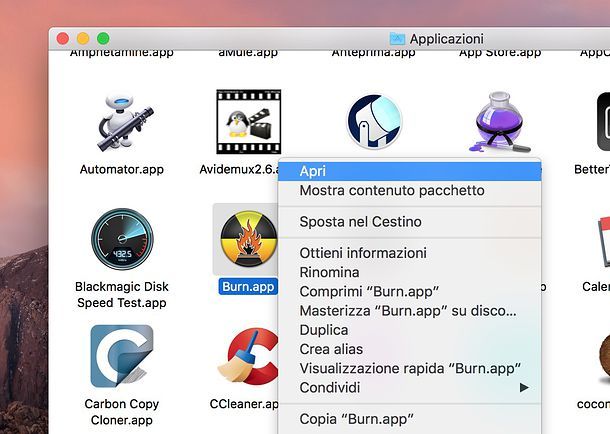Click the Applicazioni window title text
Screen dimensions: 610x434
(447, 39)
